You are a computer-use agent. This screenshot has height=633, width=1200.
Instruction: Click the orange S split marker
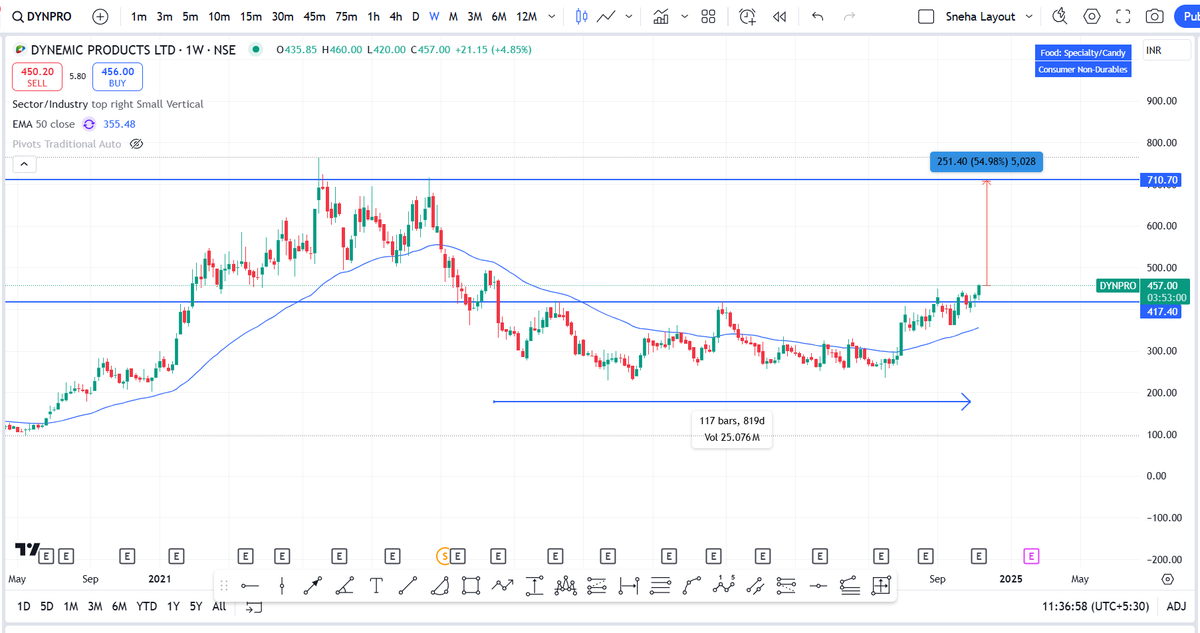point(445,555)
